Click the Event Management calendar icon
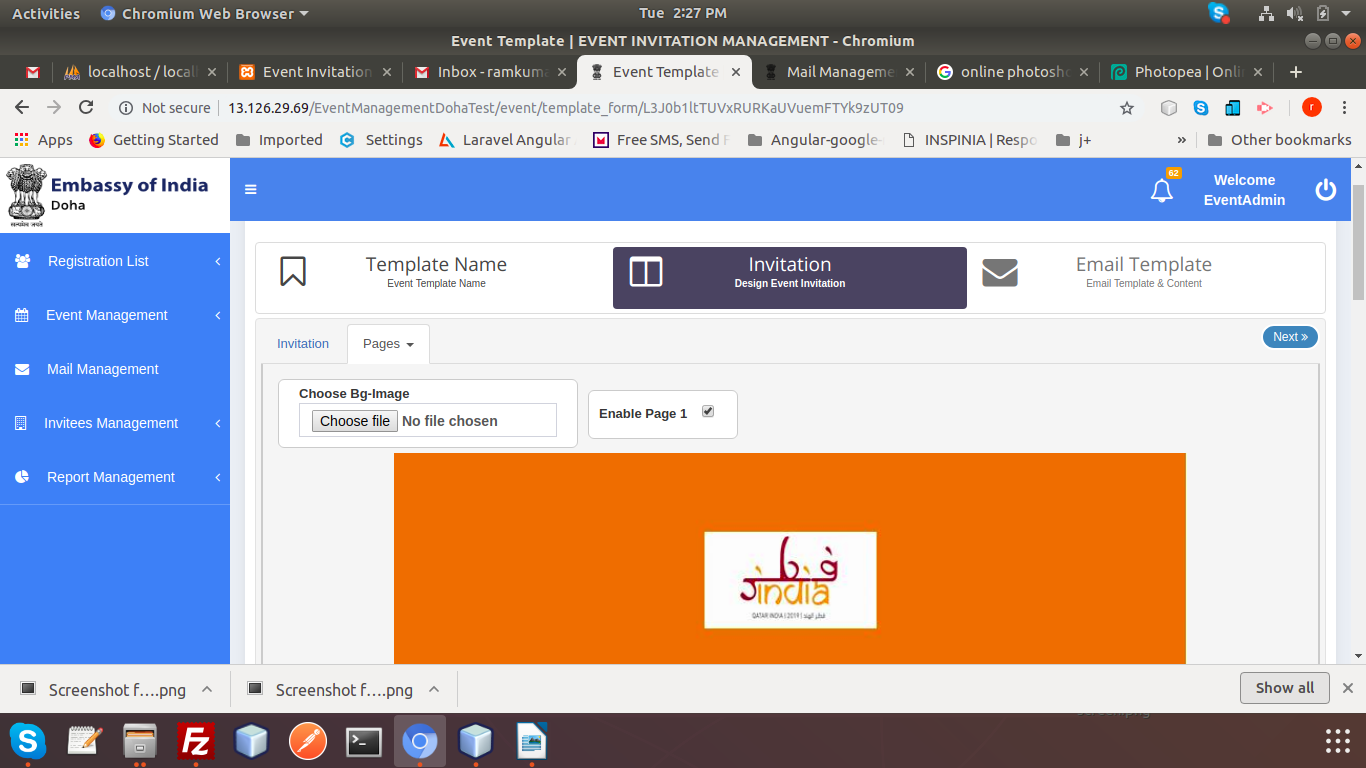This screenshot has width=1366, height=768. pos(22,315)
